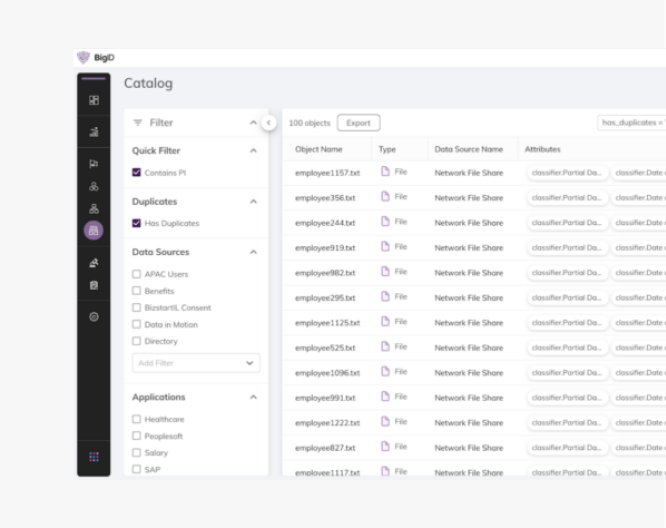This screenshot has height=528, width=666.
Task: Select the highlighted Catalog sidebar icon
Action: tap(94, 230)
